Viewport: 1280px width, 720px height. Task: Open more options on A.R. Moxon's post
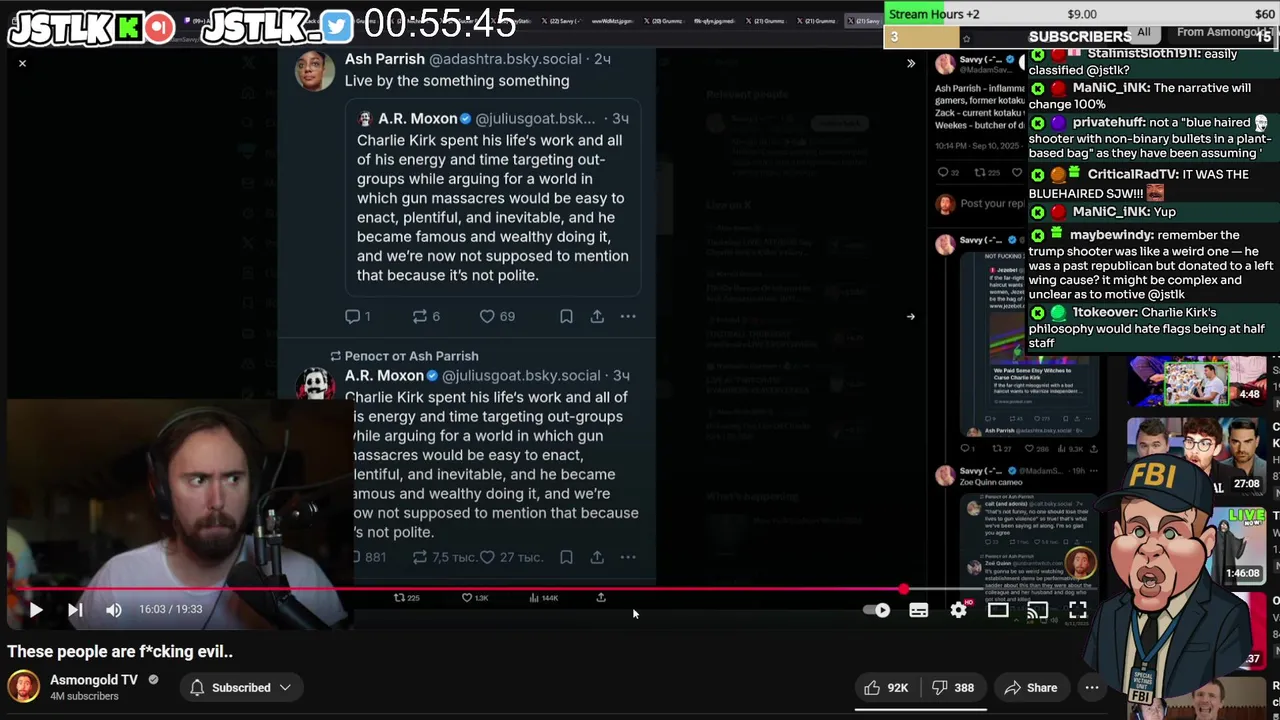[628, 557]
